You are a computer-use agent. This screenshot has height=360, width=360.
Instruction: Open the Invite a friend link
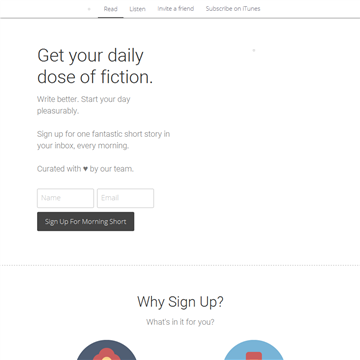(x=176, y=9)
